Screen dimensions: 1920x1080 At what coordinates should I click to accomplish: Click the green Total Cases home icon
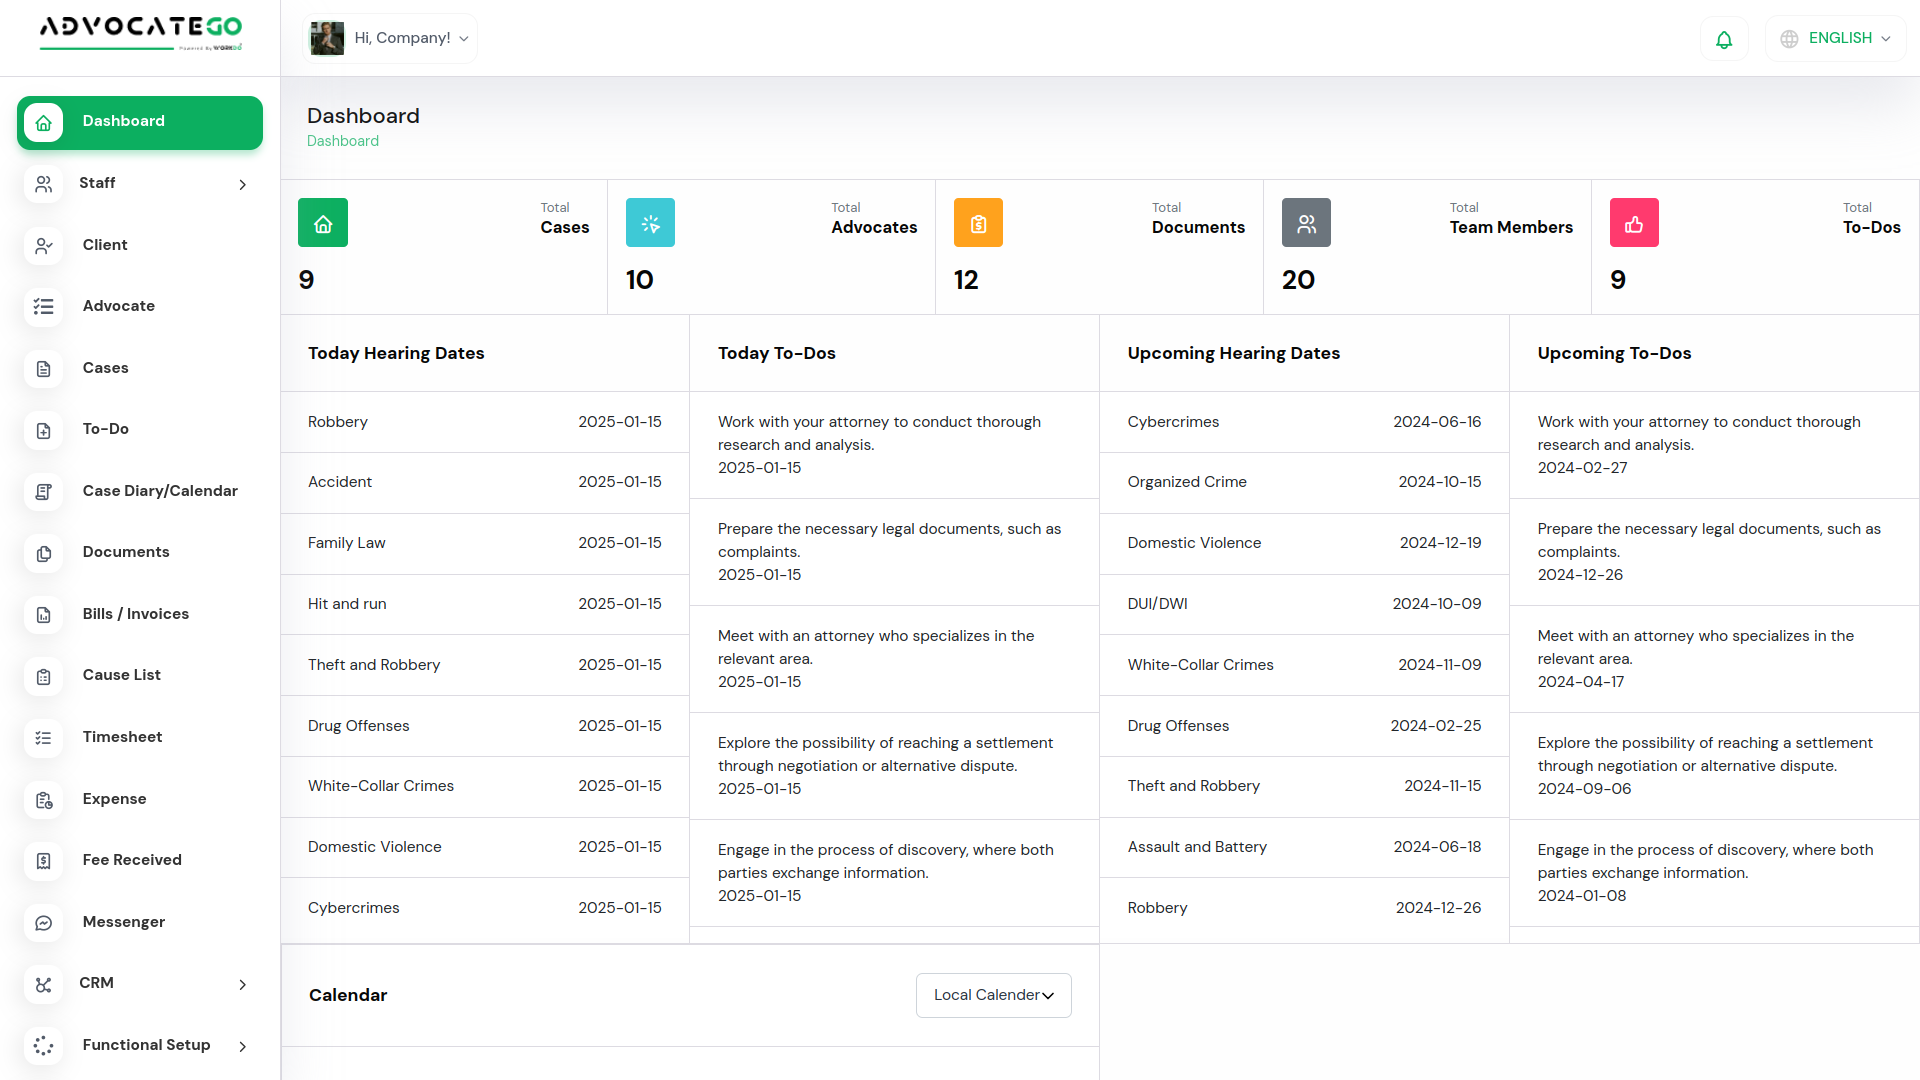click(323, 224)
